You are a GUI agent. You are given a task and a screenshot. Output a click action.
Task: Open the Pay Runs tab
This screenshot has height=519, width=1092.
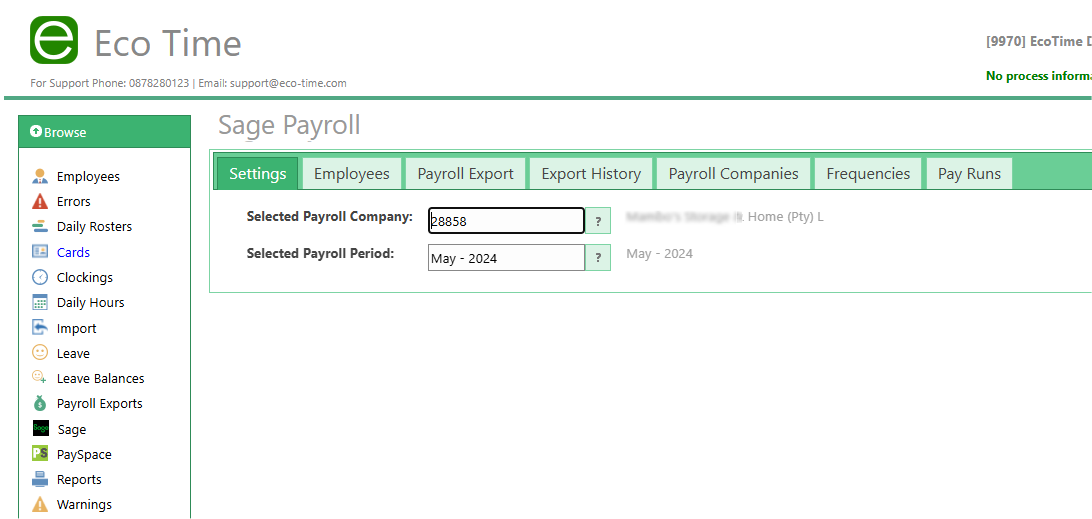pos(969,173)
